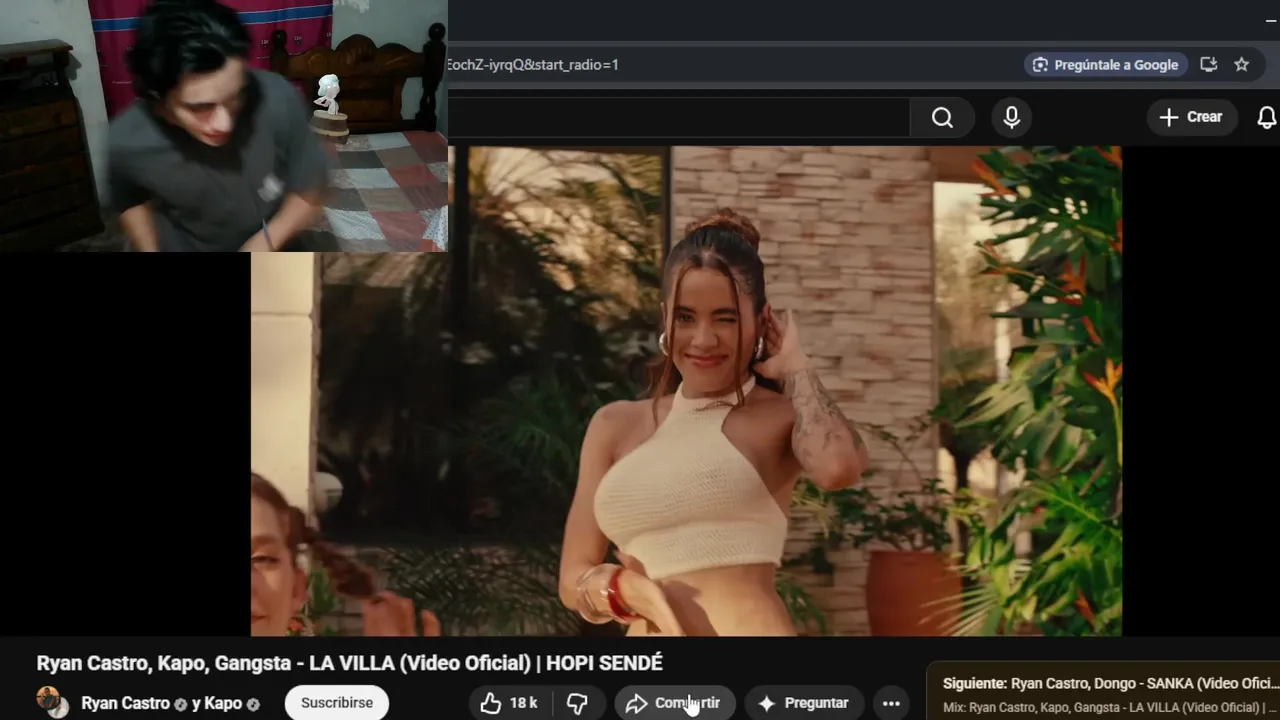The width and height of the screenshot is (1280, 720).
Task: Click the Compartir share button
Action: coord(674,703)
